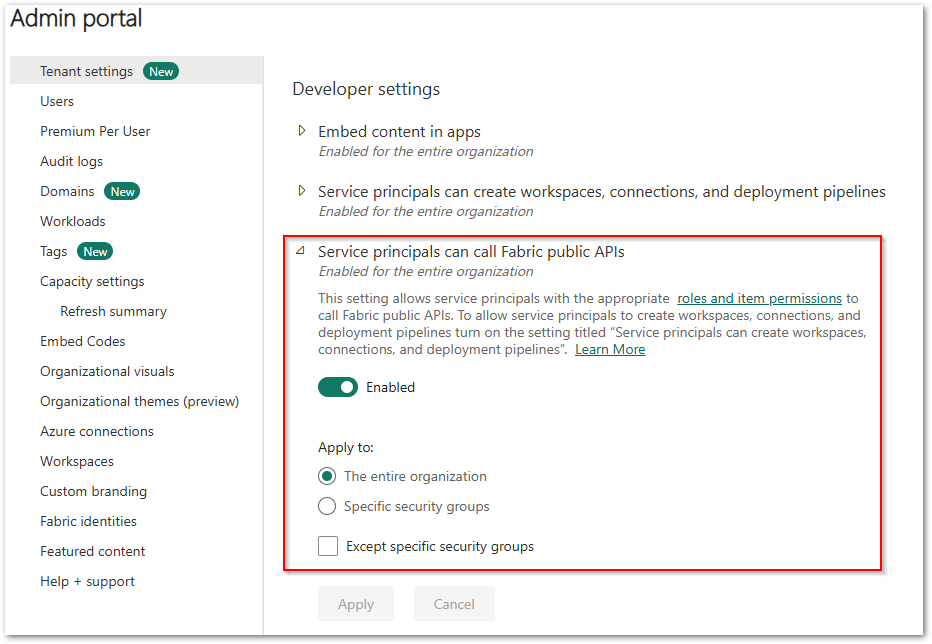
Task: Select Refresh summary sub-item
Action: coord(113,311)
